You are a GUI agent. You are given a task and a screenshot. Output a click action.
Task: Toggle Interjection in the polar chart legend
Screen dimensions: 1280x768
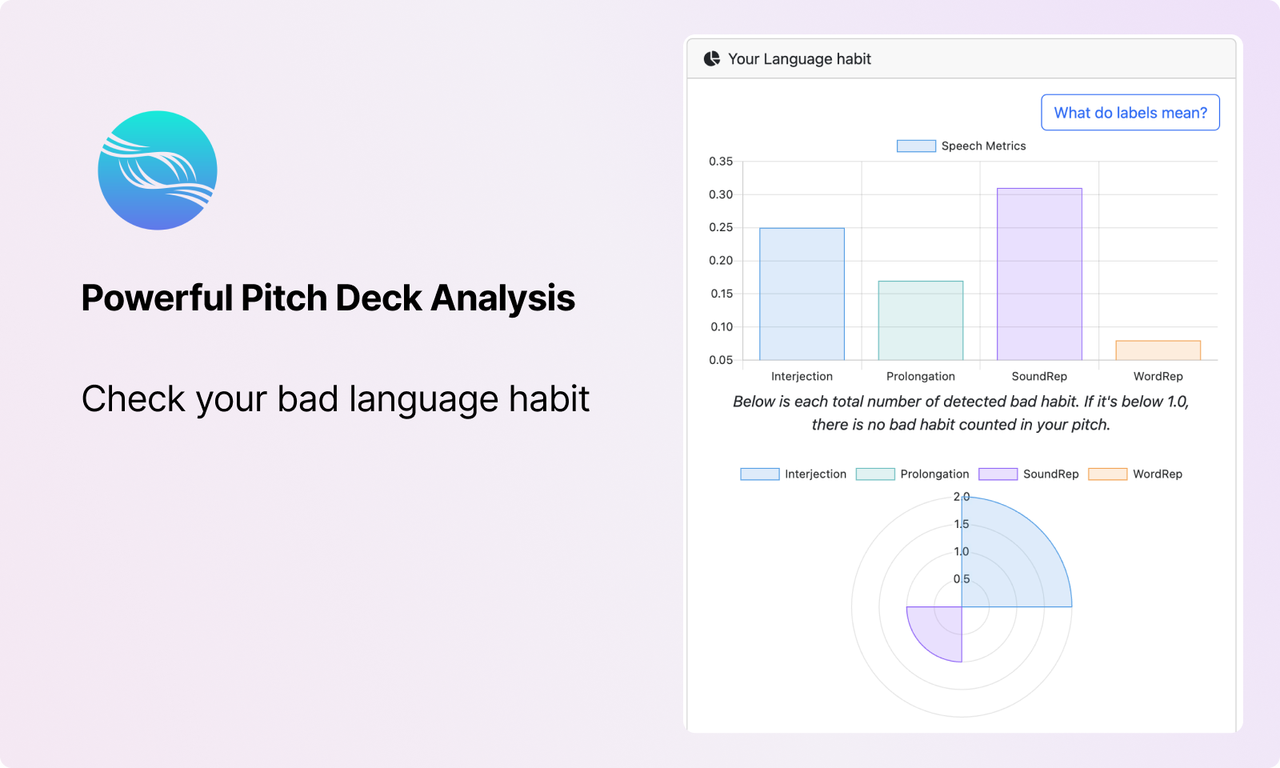coord(793,474)
